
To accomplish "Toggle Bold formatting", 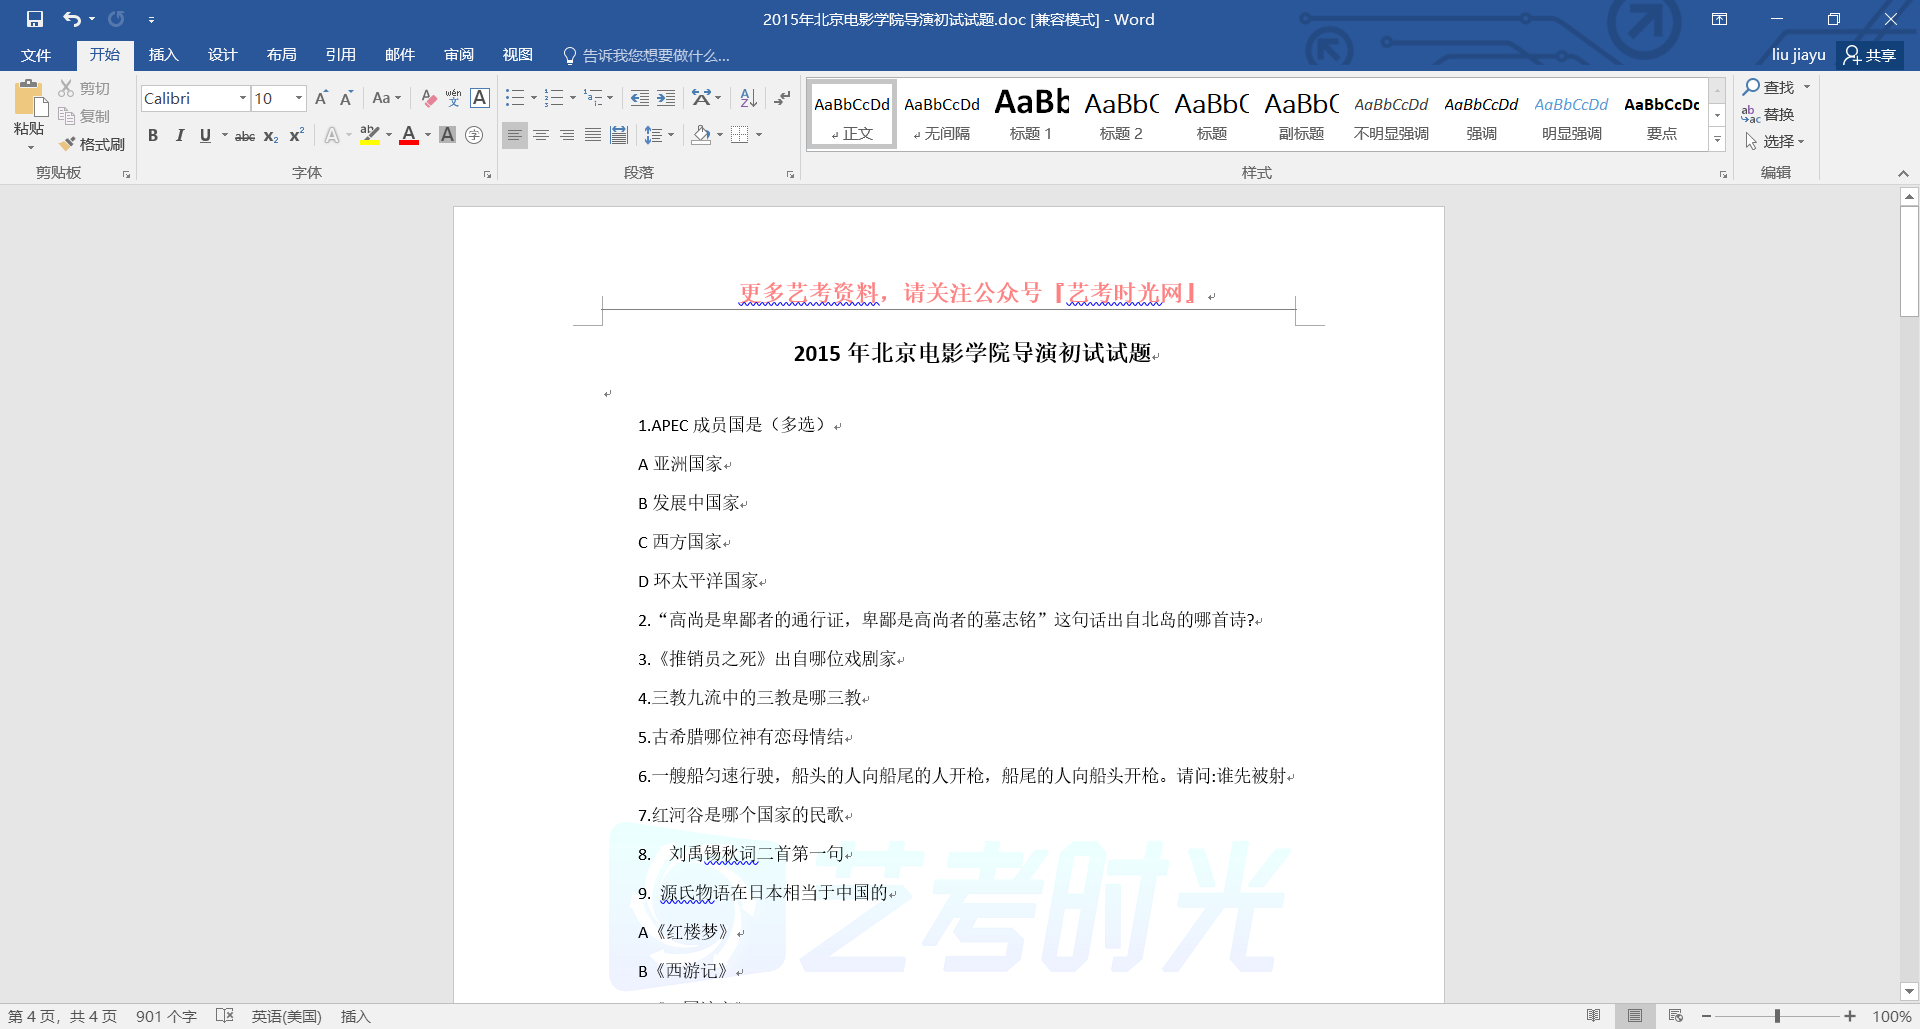I will (153, 136).
